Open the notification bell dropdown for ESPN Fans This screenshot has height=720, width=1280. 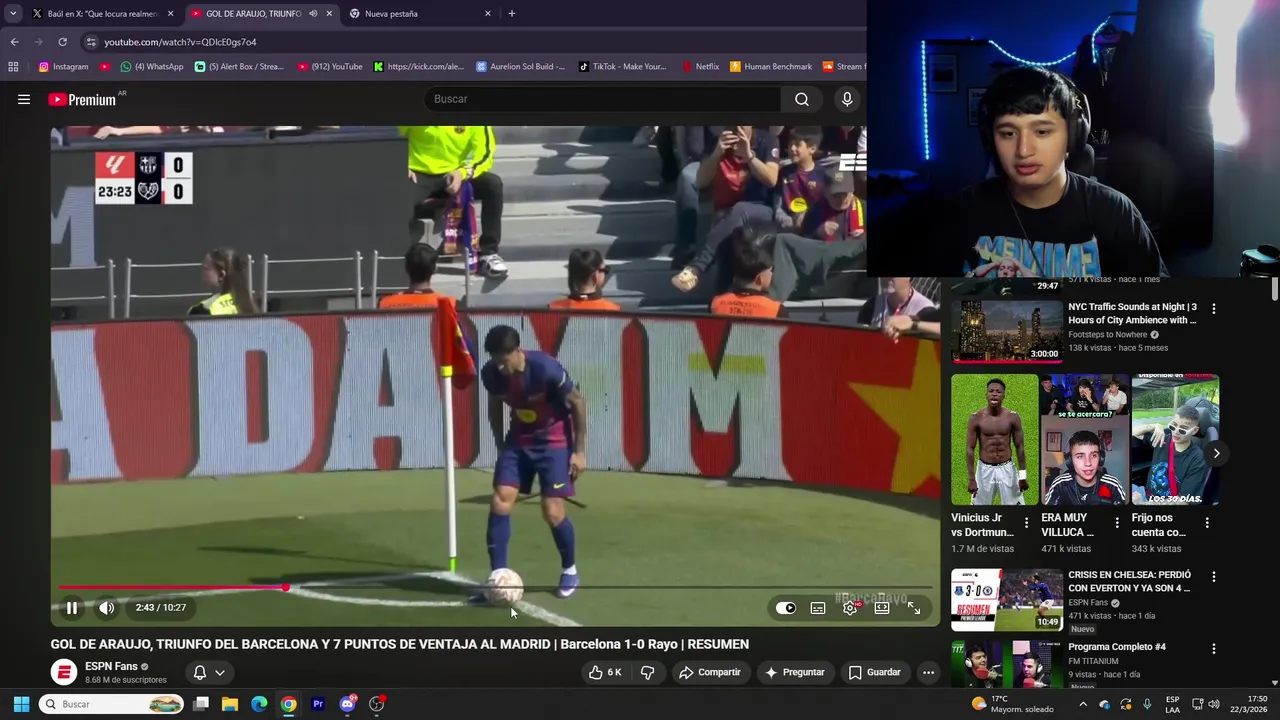(209, 672)
